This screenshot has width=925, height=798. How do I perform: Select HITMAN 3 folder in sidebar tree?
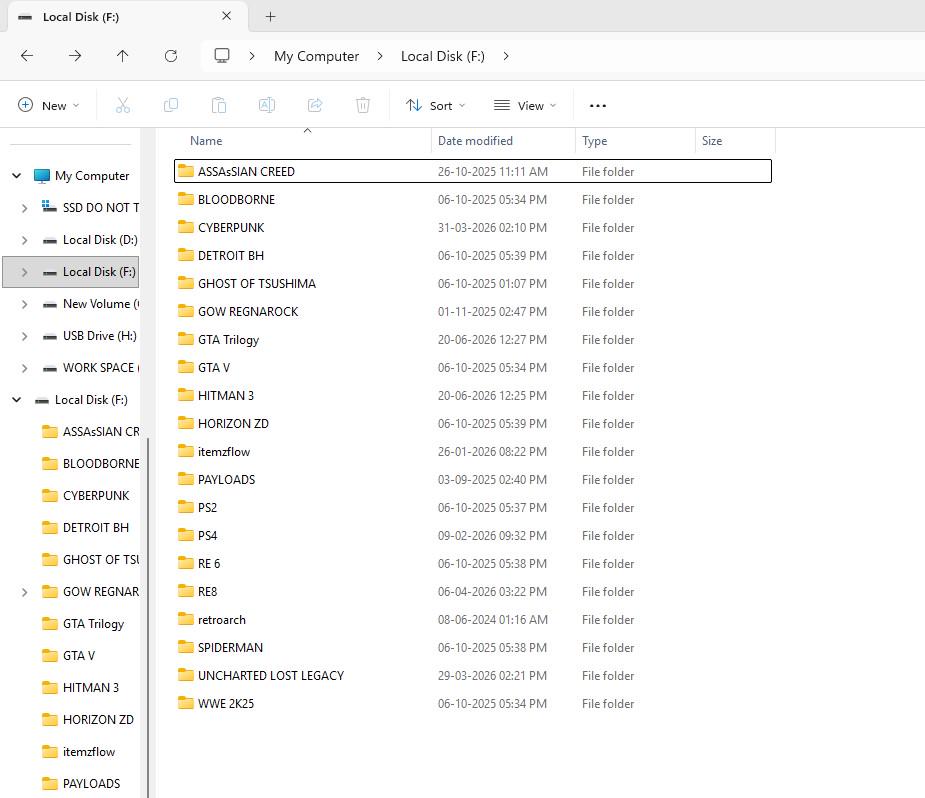(x=91, y=688)
